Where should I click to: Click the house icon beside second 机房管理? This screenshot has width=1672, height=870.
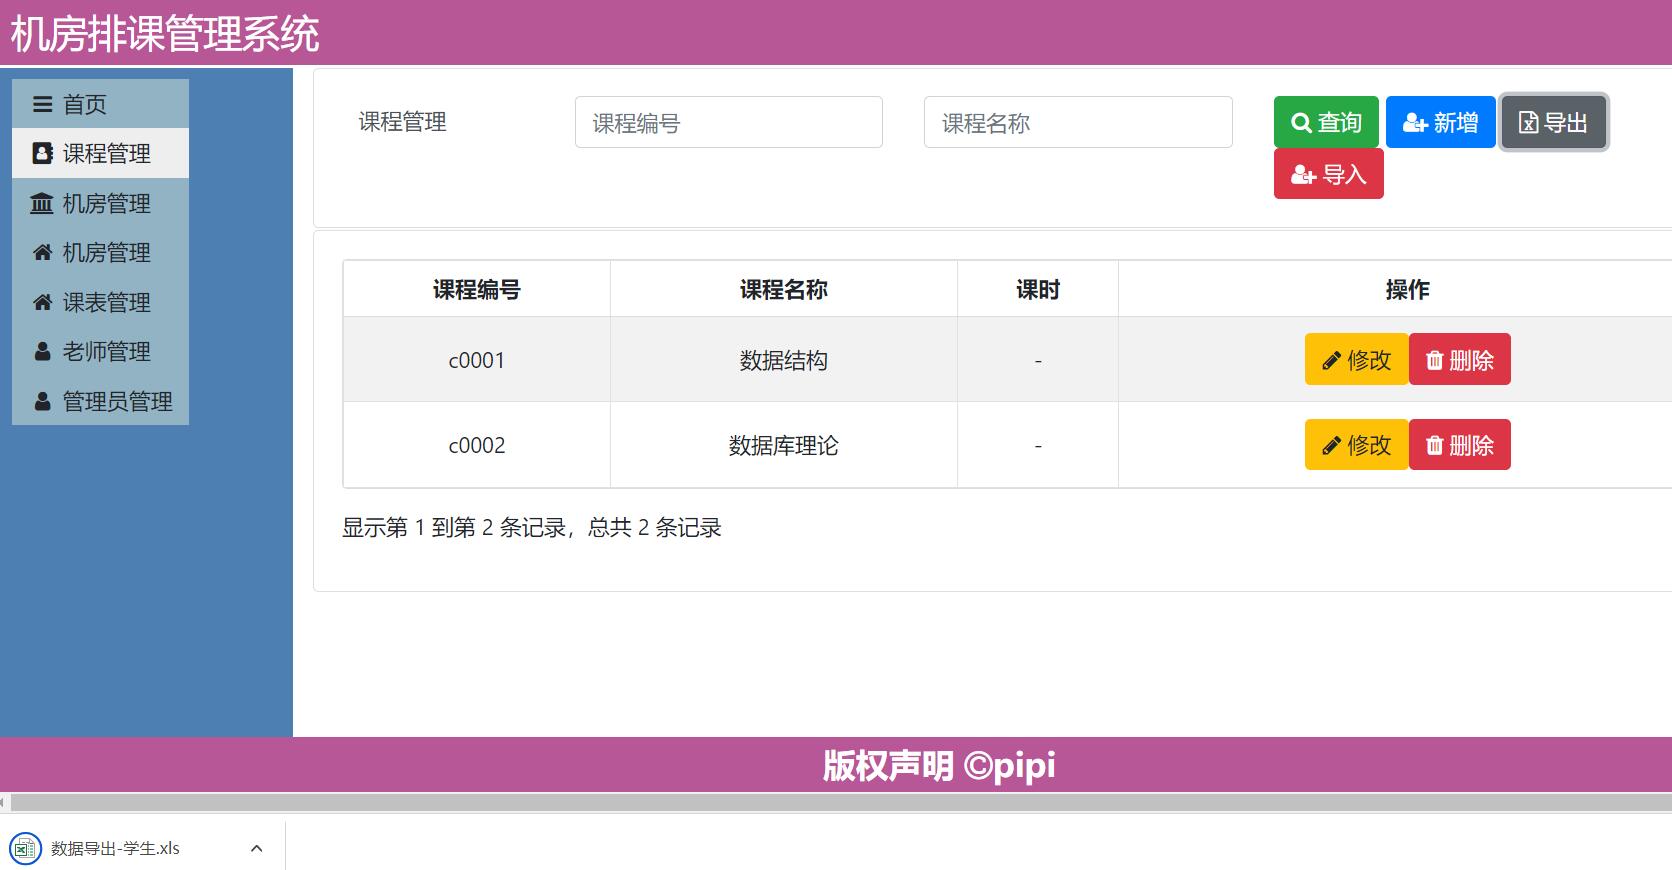point(42,252)
